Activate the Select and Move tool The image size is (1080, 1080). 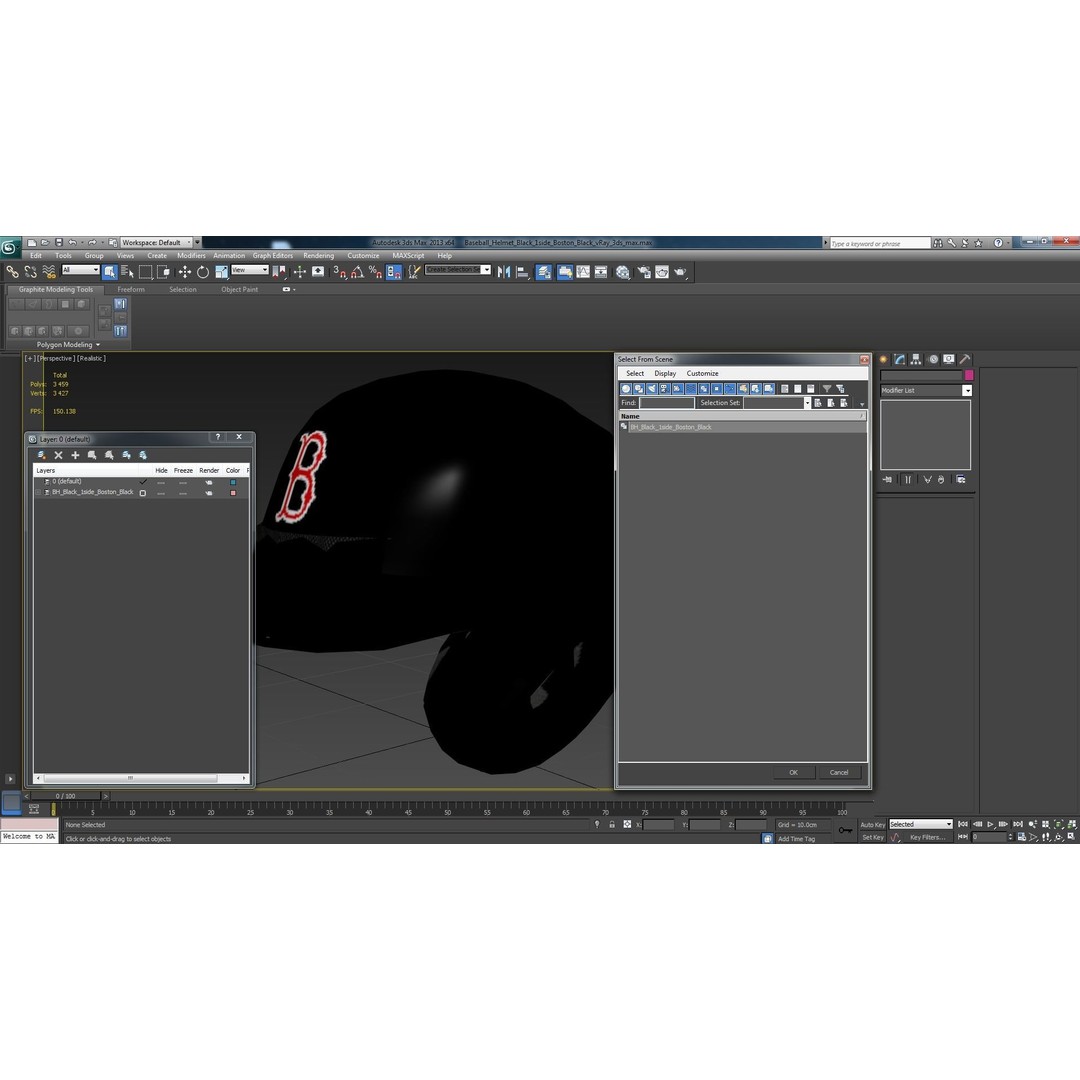185,272
